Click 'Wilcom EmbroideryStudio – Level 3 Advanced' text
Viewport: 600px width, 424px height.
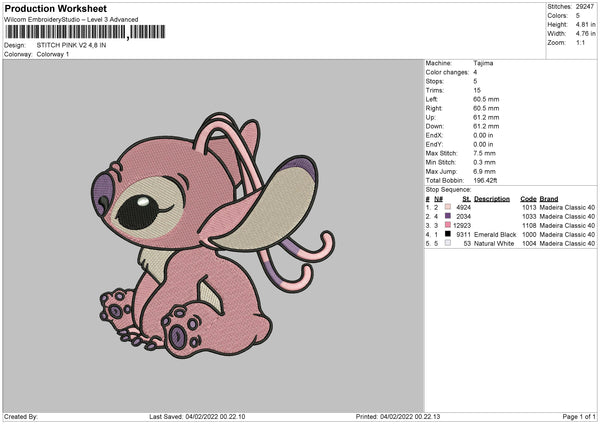tap(71, 20)
